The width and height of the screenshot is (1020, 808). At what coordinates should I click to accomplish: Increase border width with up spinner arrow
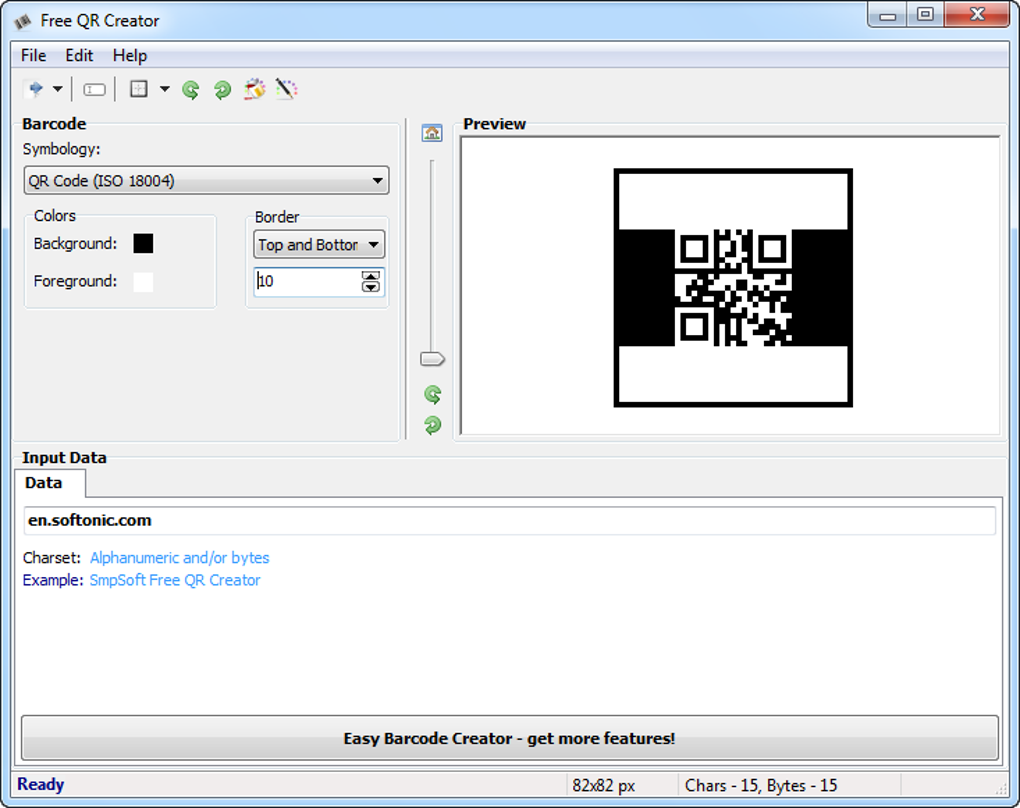coord(371,276)
